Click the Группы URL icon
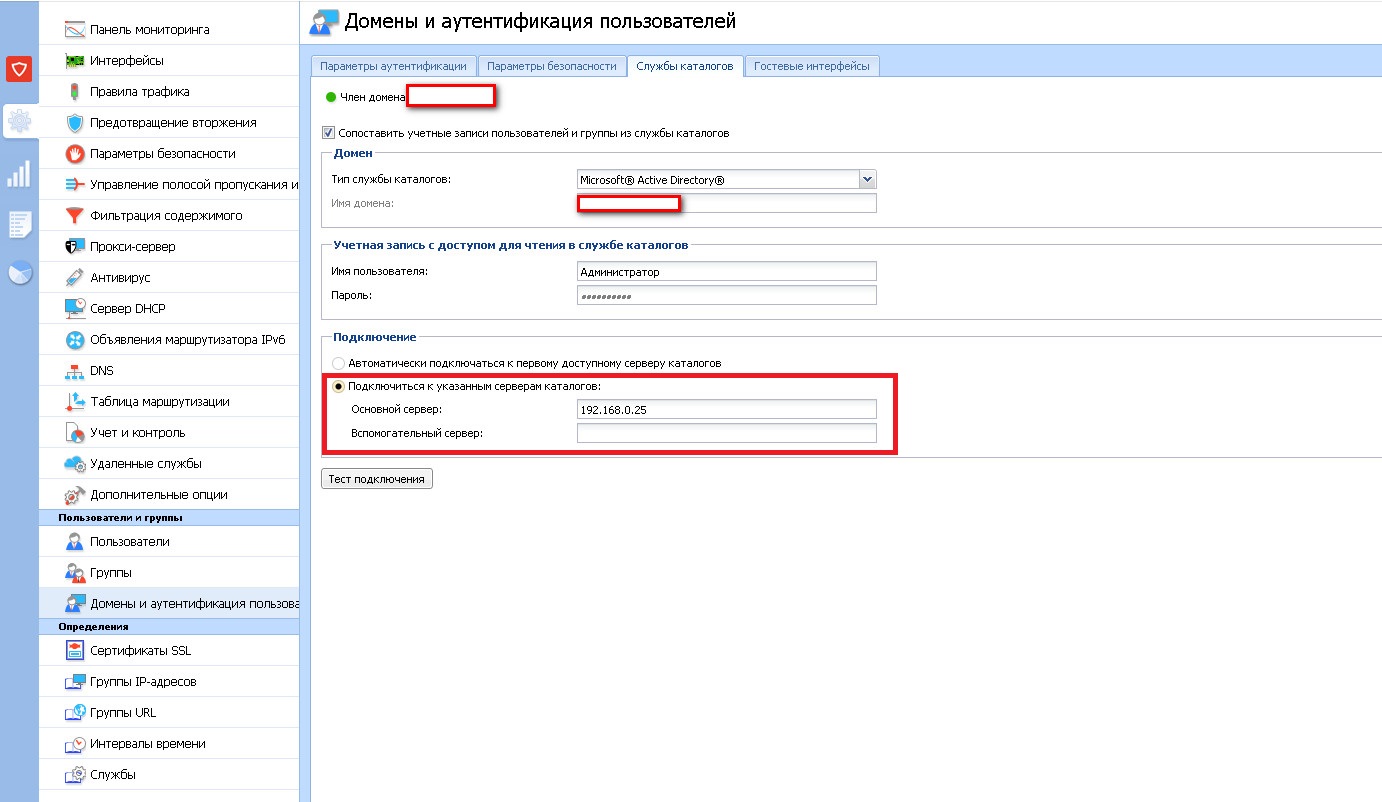This screenshot has width=1382, height=802. [x=75, y=713]
